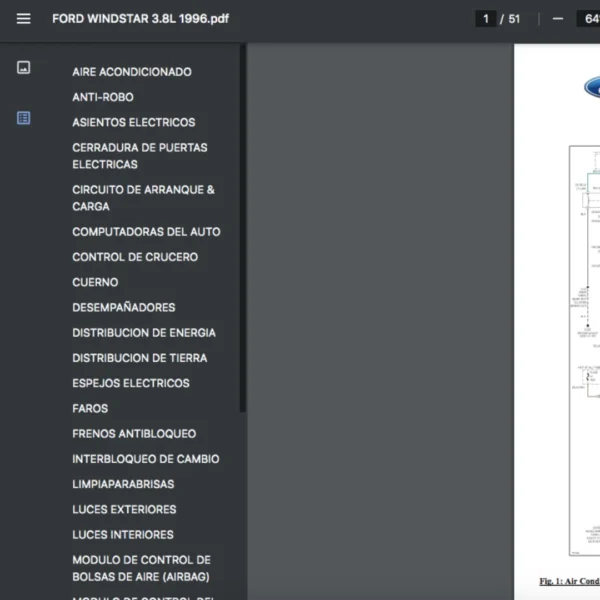600x600 pixels.
Task: Open the FRENOS ANTIBLOQUEO bookmark
Action: coord(134,434)
